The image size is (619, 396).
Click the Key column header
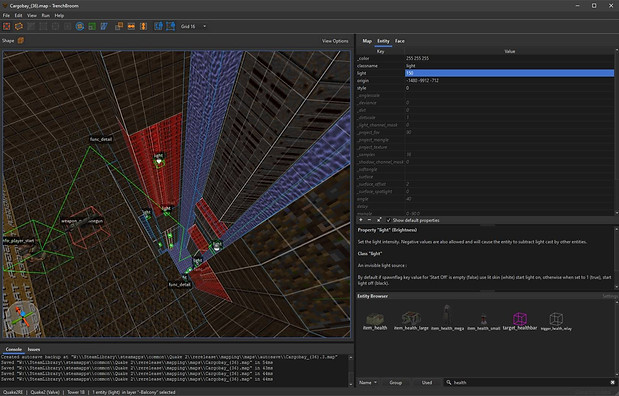pos(380,51)
